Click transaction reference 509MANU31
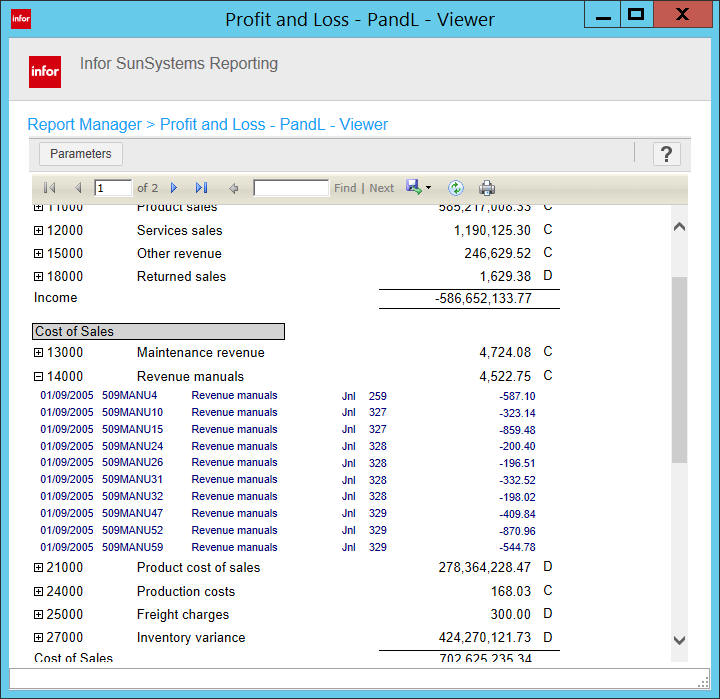The height and width of the screenshot is (699, 720). pos(132,479)
